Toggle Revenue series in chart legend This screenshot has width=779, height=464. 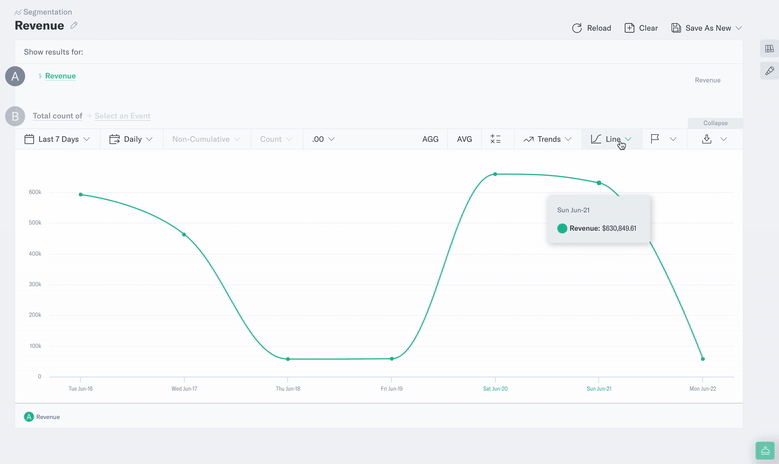(42, 417)
